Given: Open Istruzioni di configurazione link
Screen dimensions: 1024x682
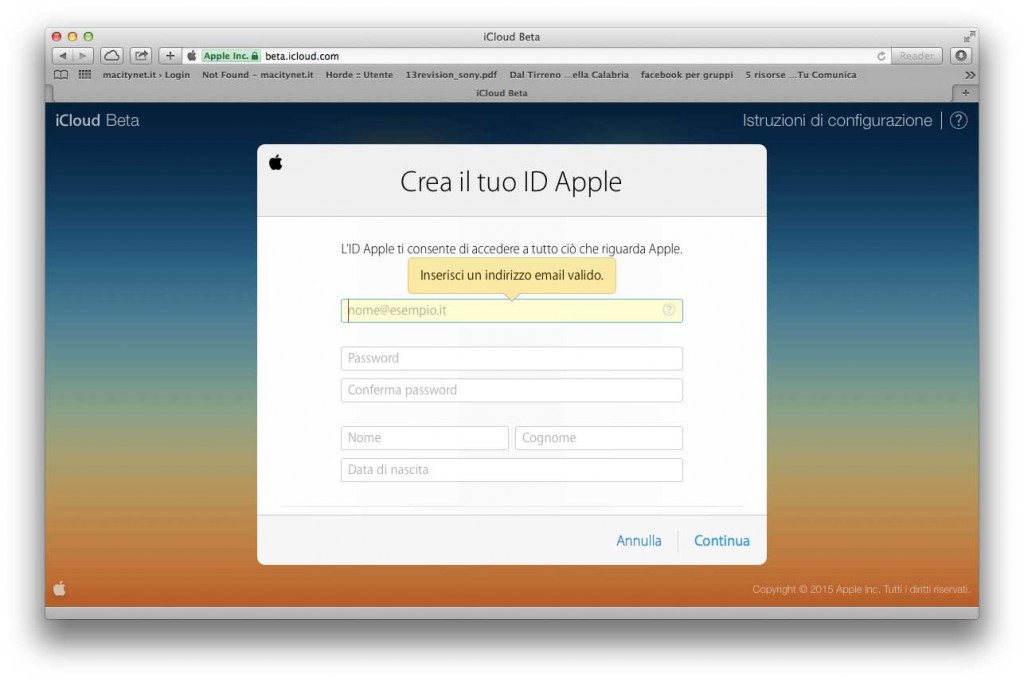Looking at the screenshot, I should tap(837, 120).
